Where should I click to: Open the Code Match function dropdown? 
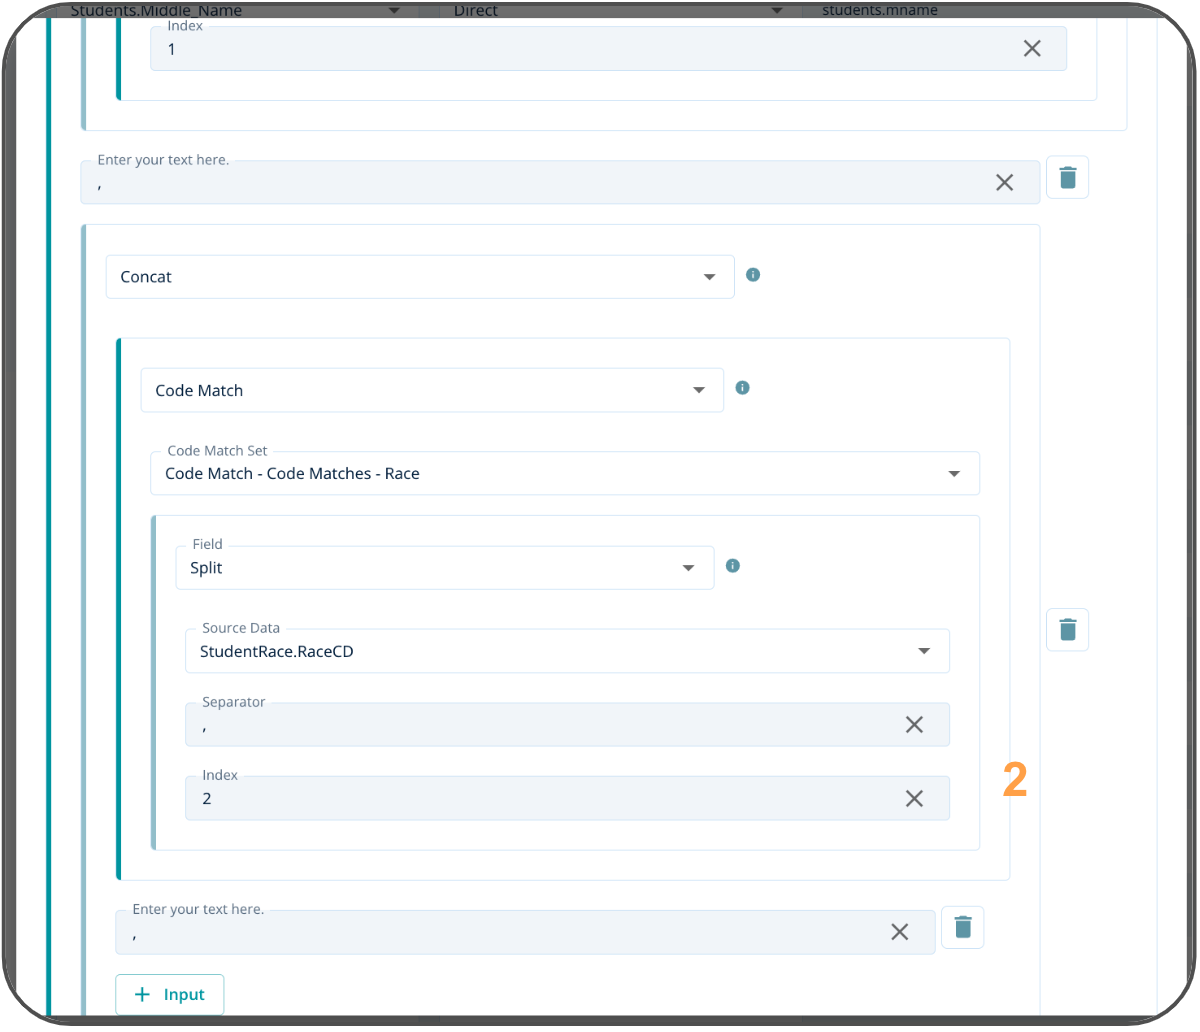pyautogui.click(x=432, y=391)
